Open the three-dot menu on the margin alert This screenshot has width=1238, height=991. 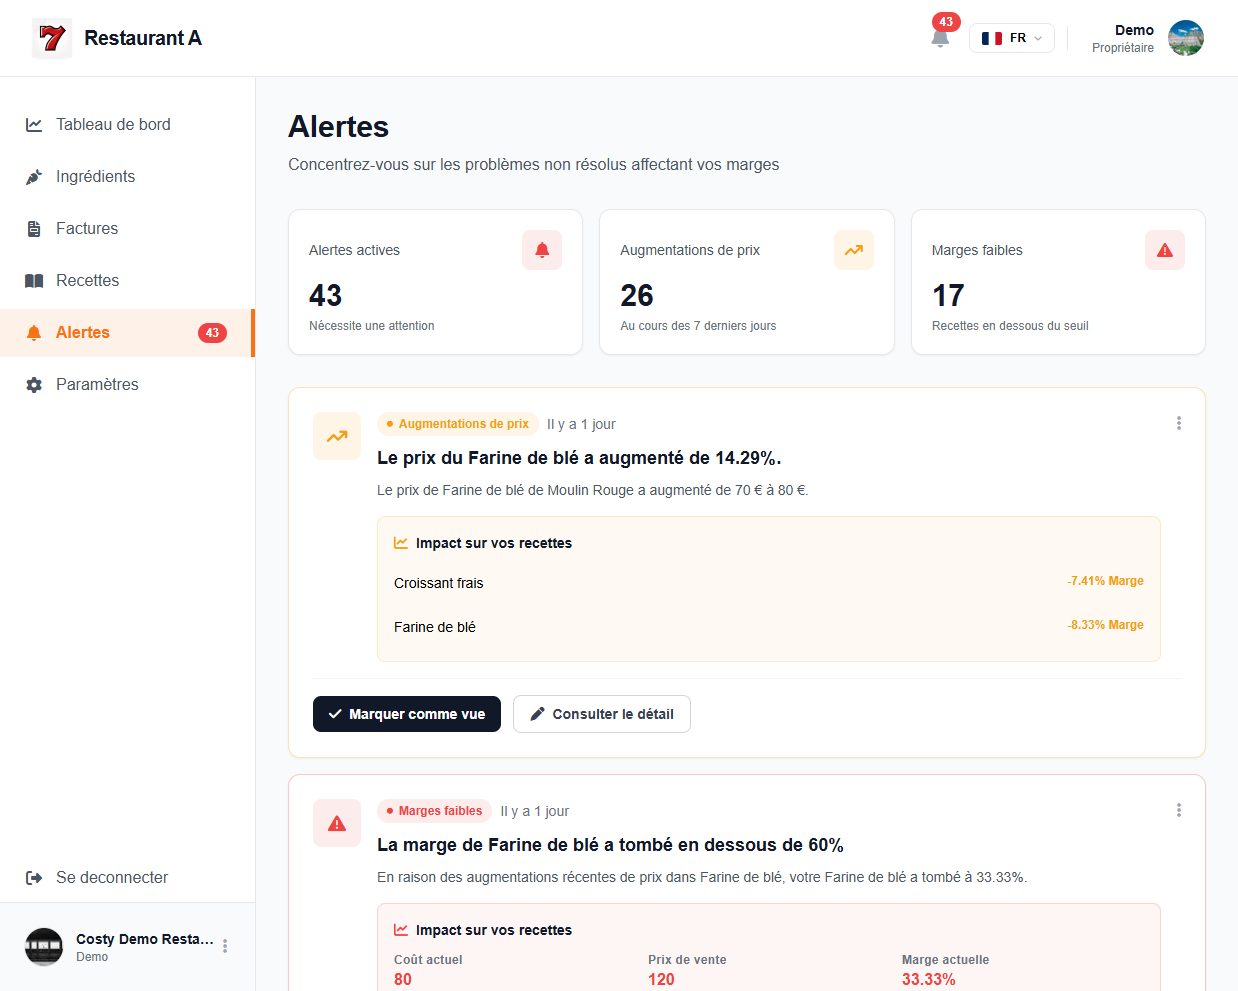(1179, 810)
